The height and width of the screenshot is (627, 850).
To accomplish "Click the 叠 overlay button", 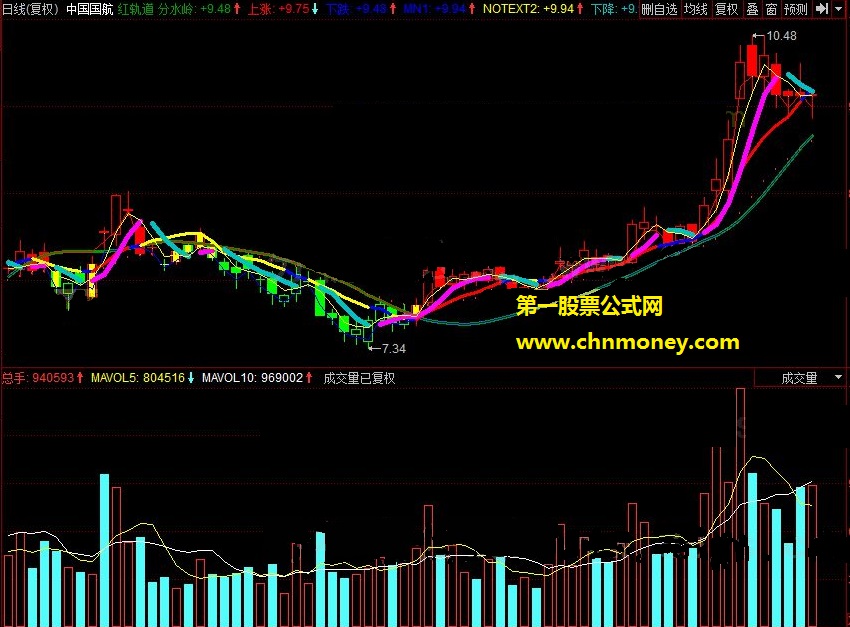I will [x=752, y=9].
